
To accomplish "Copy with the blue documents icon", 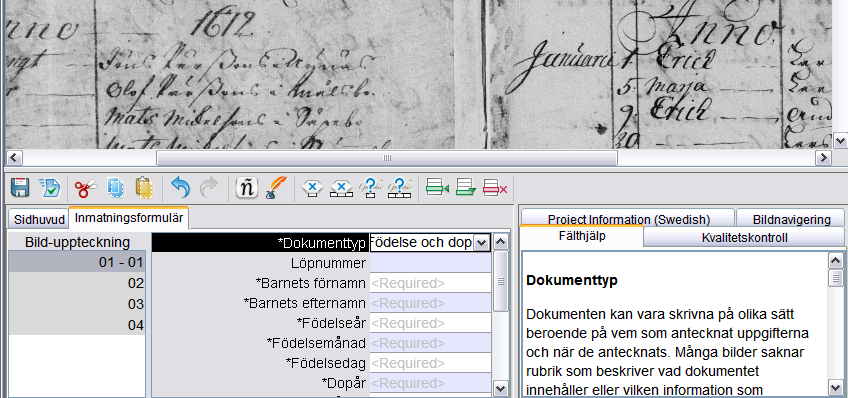I will pos(116,188).
